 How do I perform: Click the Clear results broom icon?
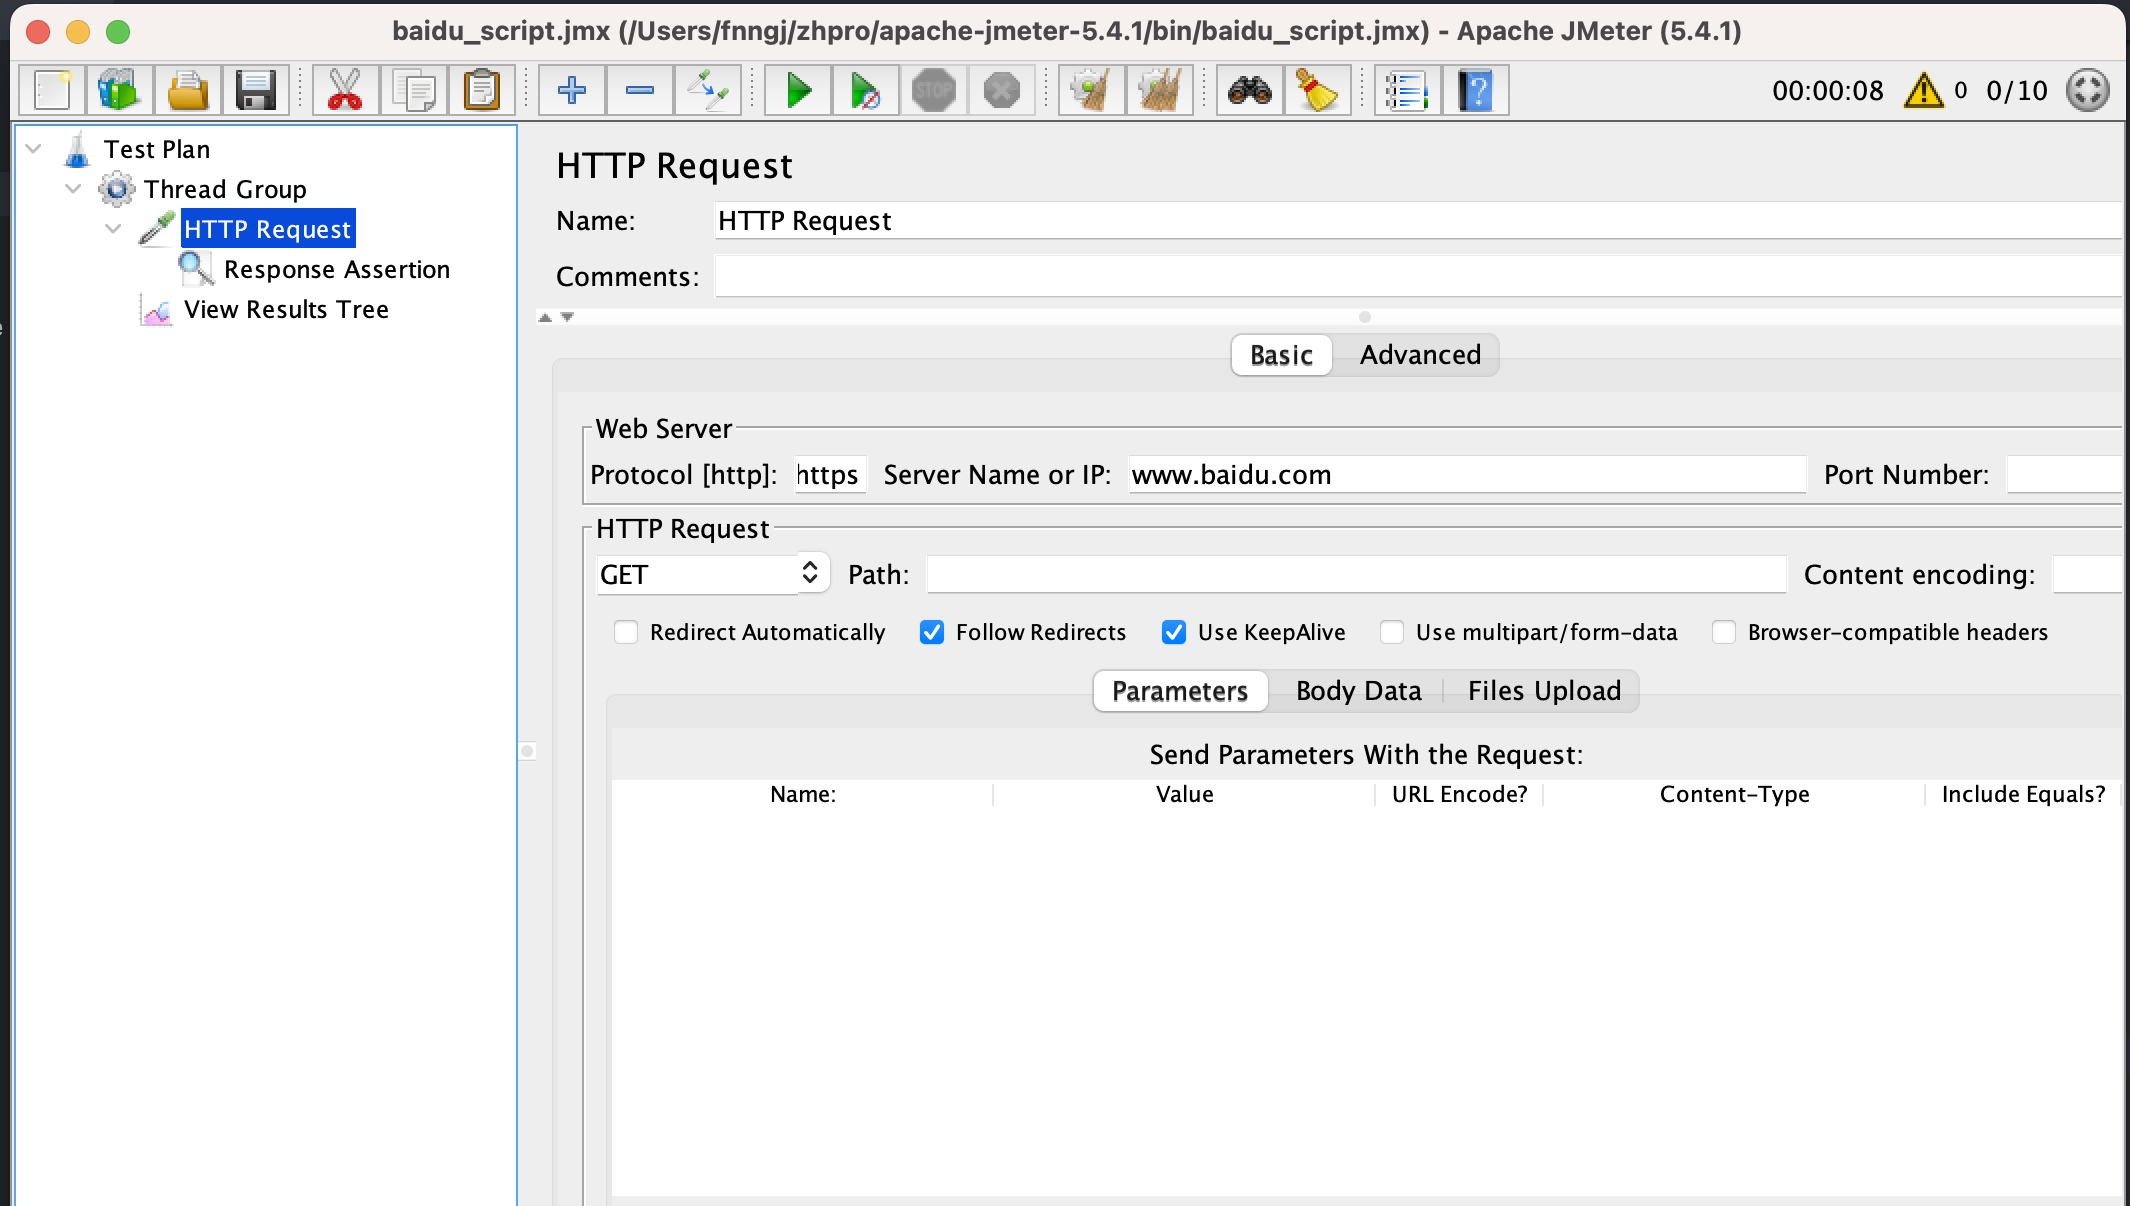point(1092,91)
